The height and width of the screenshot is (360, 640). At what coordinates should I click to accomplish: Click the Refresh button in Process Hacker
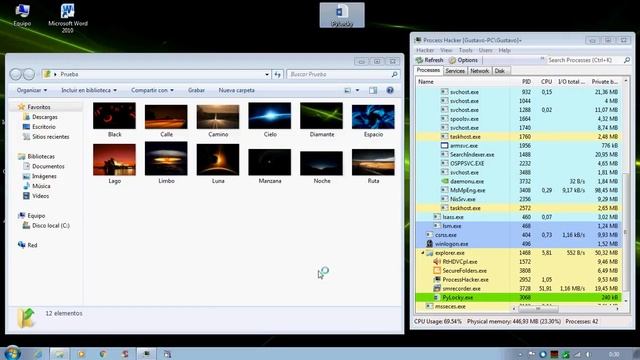pyautogui.click(x=429, y=60)
